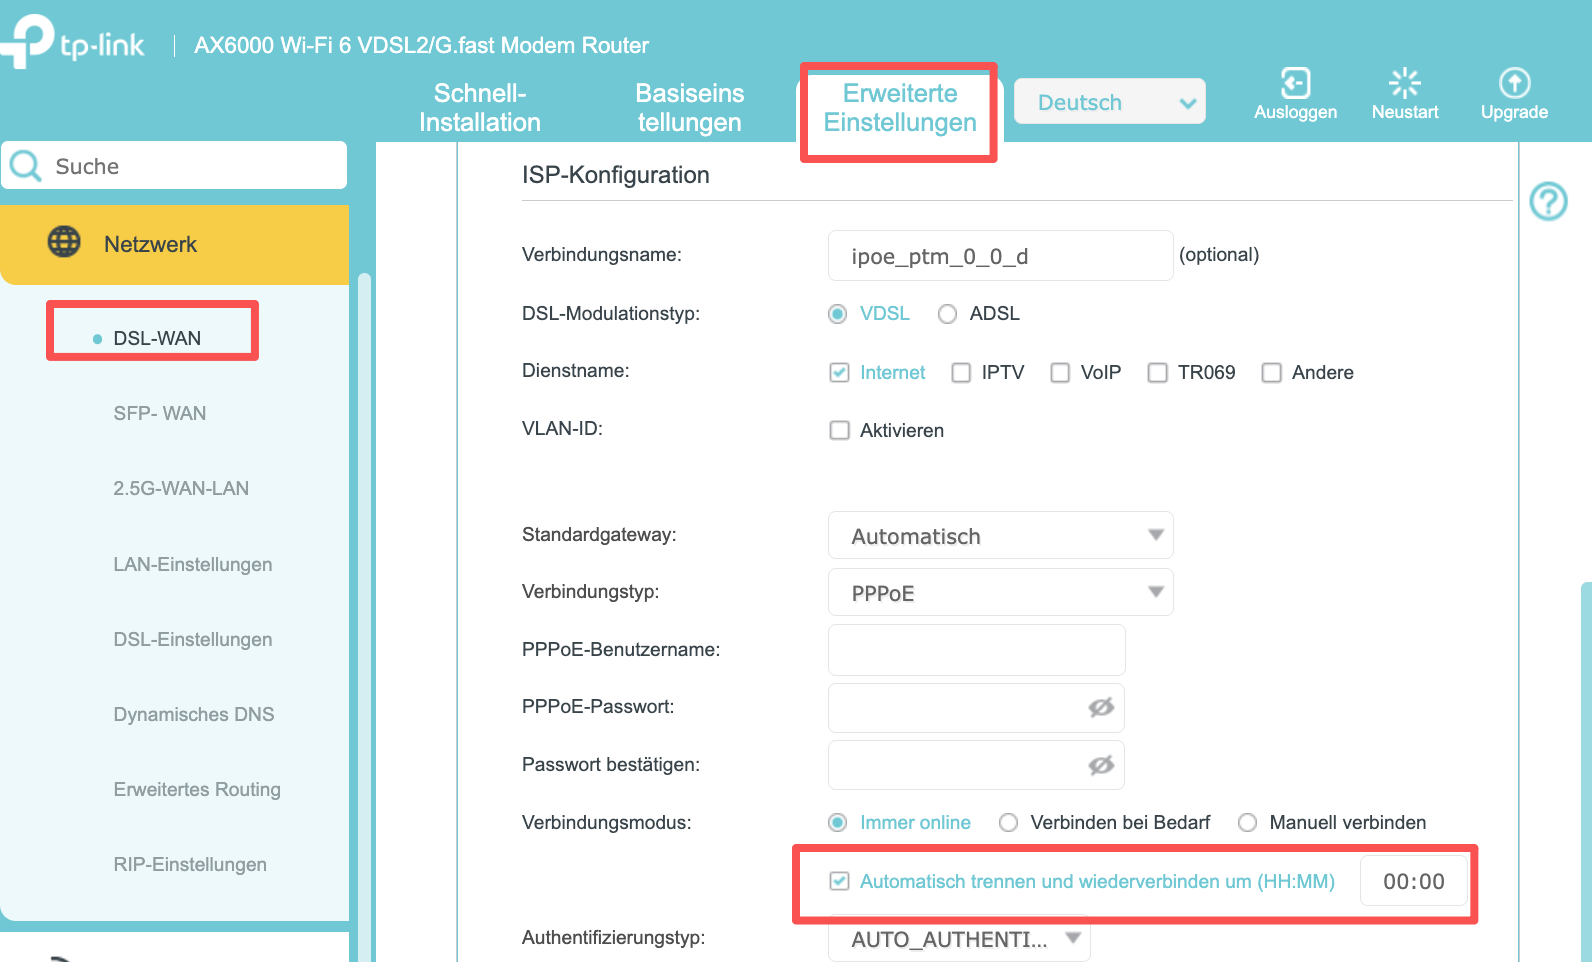This screenshot has height=962, width=1592.
Task: Select Immer online connection mode
Action: click(838, 822)
